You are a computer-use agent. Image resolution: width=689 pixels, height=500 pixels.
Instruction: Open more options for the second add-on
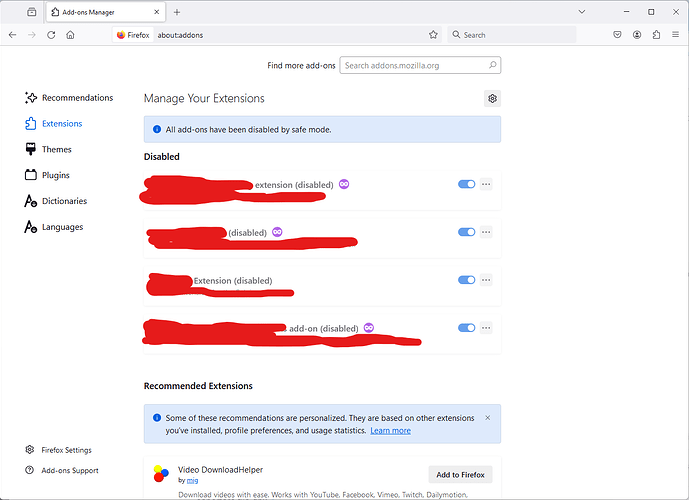click(486, 232)
